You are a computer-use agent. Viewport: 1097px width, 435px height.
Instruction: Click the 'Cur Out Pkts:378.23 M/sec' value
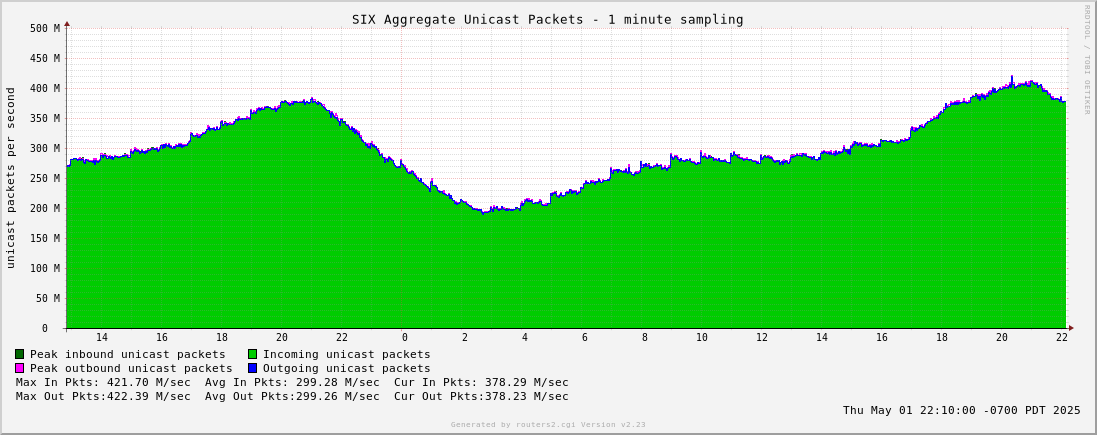pos(481,396)
